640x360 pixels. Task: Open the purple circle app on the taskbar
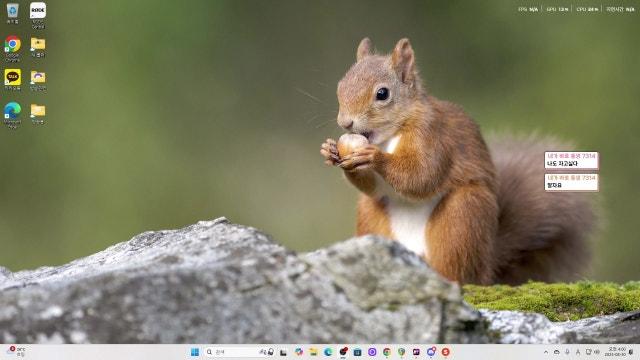tap(372, 352)
